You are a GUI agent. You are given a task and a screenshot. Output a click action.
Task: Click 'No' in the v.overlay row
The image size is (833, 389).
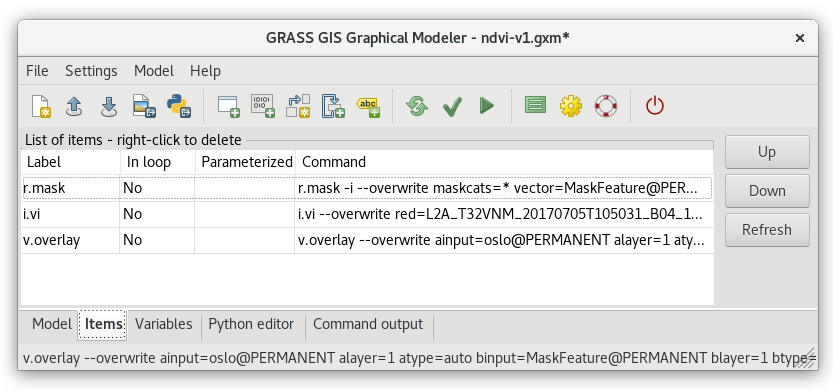coord(133,240)
